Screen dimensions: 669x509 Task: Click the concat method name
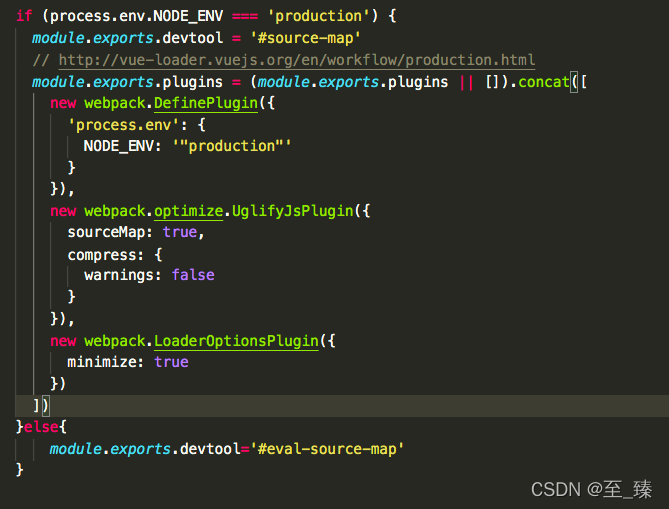(x=544, y=81)
